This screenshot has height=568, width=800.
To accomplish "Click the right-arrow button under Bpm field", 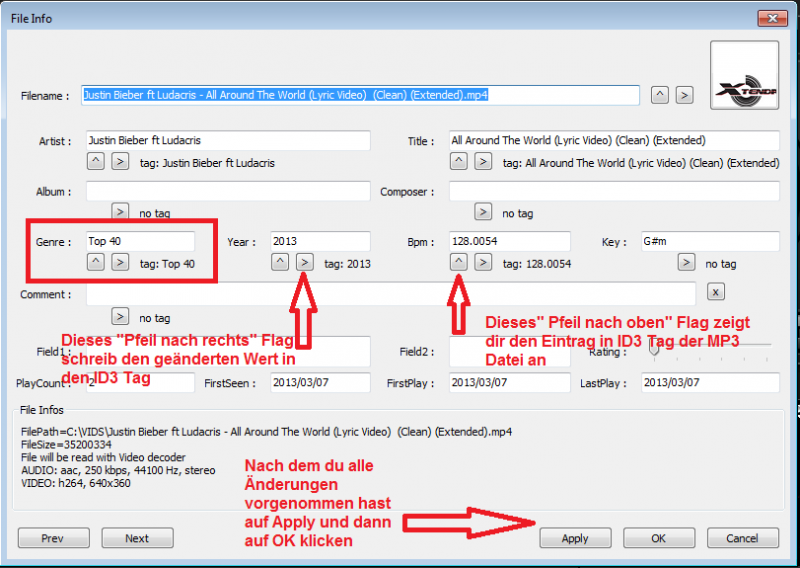I will [x=483, y=262].
